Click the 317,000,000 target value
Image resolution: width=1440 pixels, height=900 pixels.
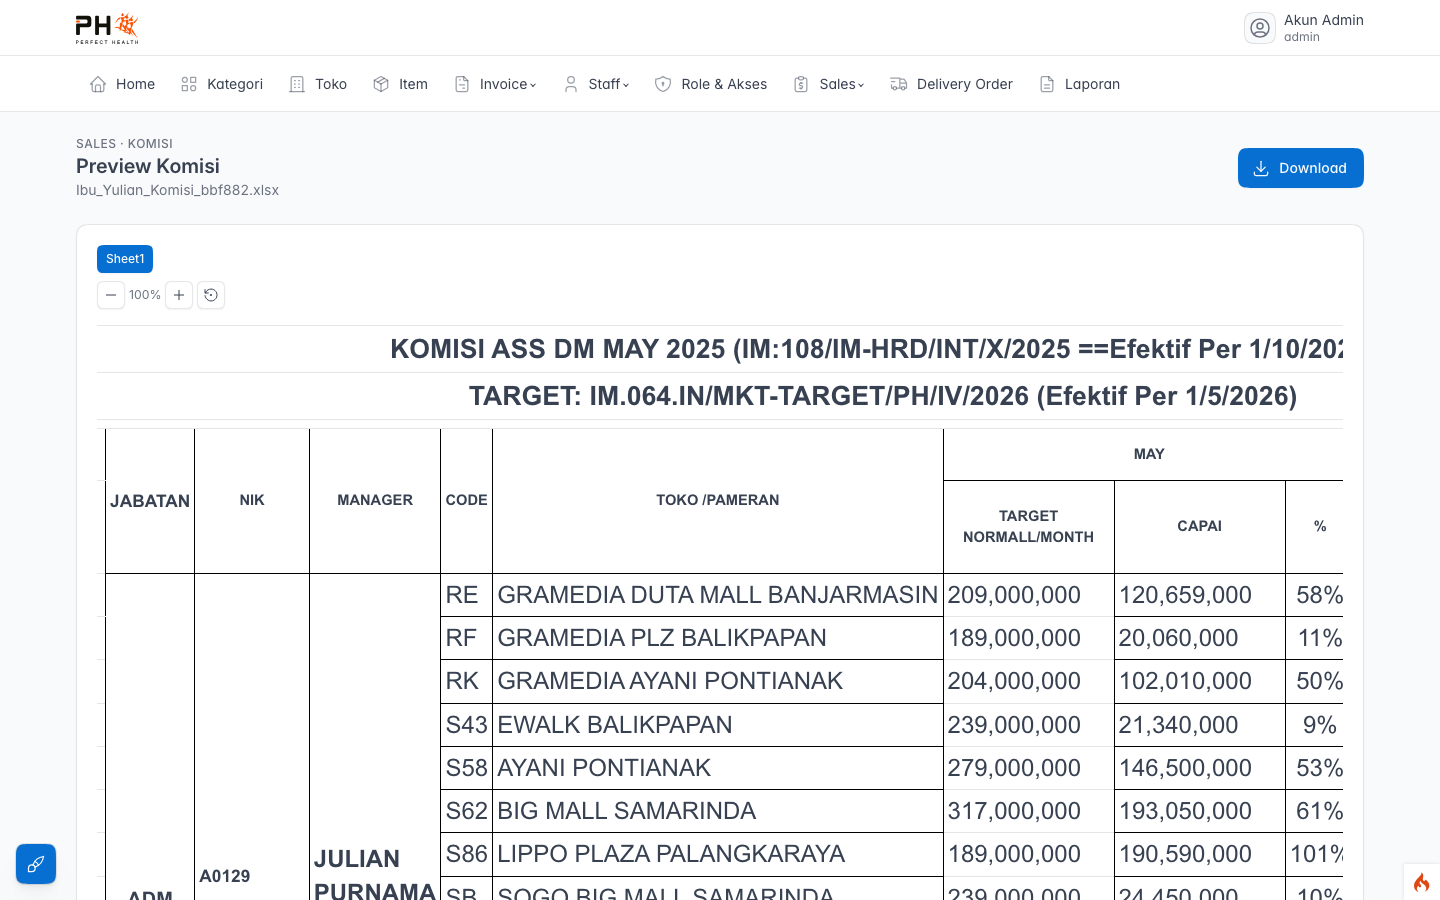click(1029, 811)
